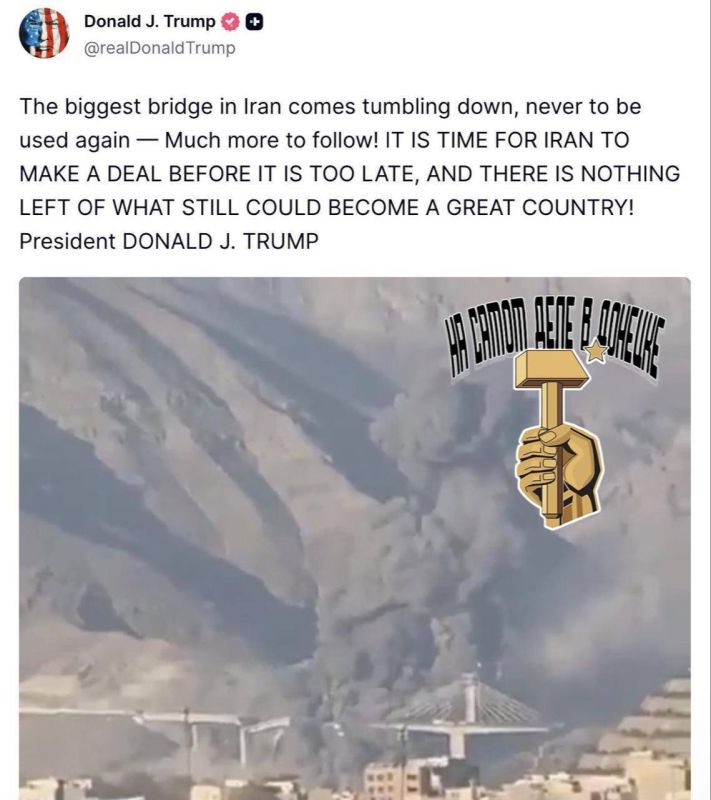Open the embedded smoke plume image

point(355,538)
